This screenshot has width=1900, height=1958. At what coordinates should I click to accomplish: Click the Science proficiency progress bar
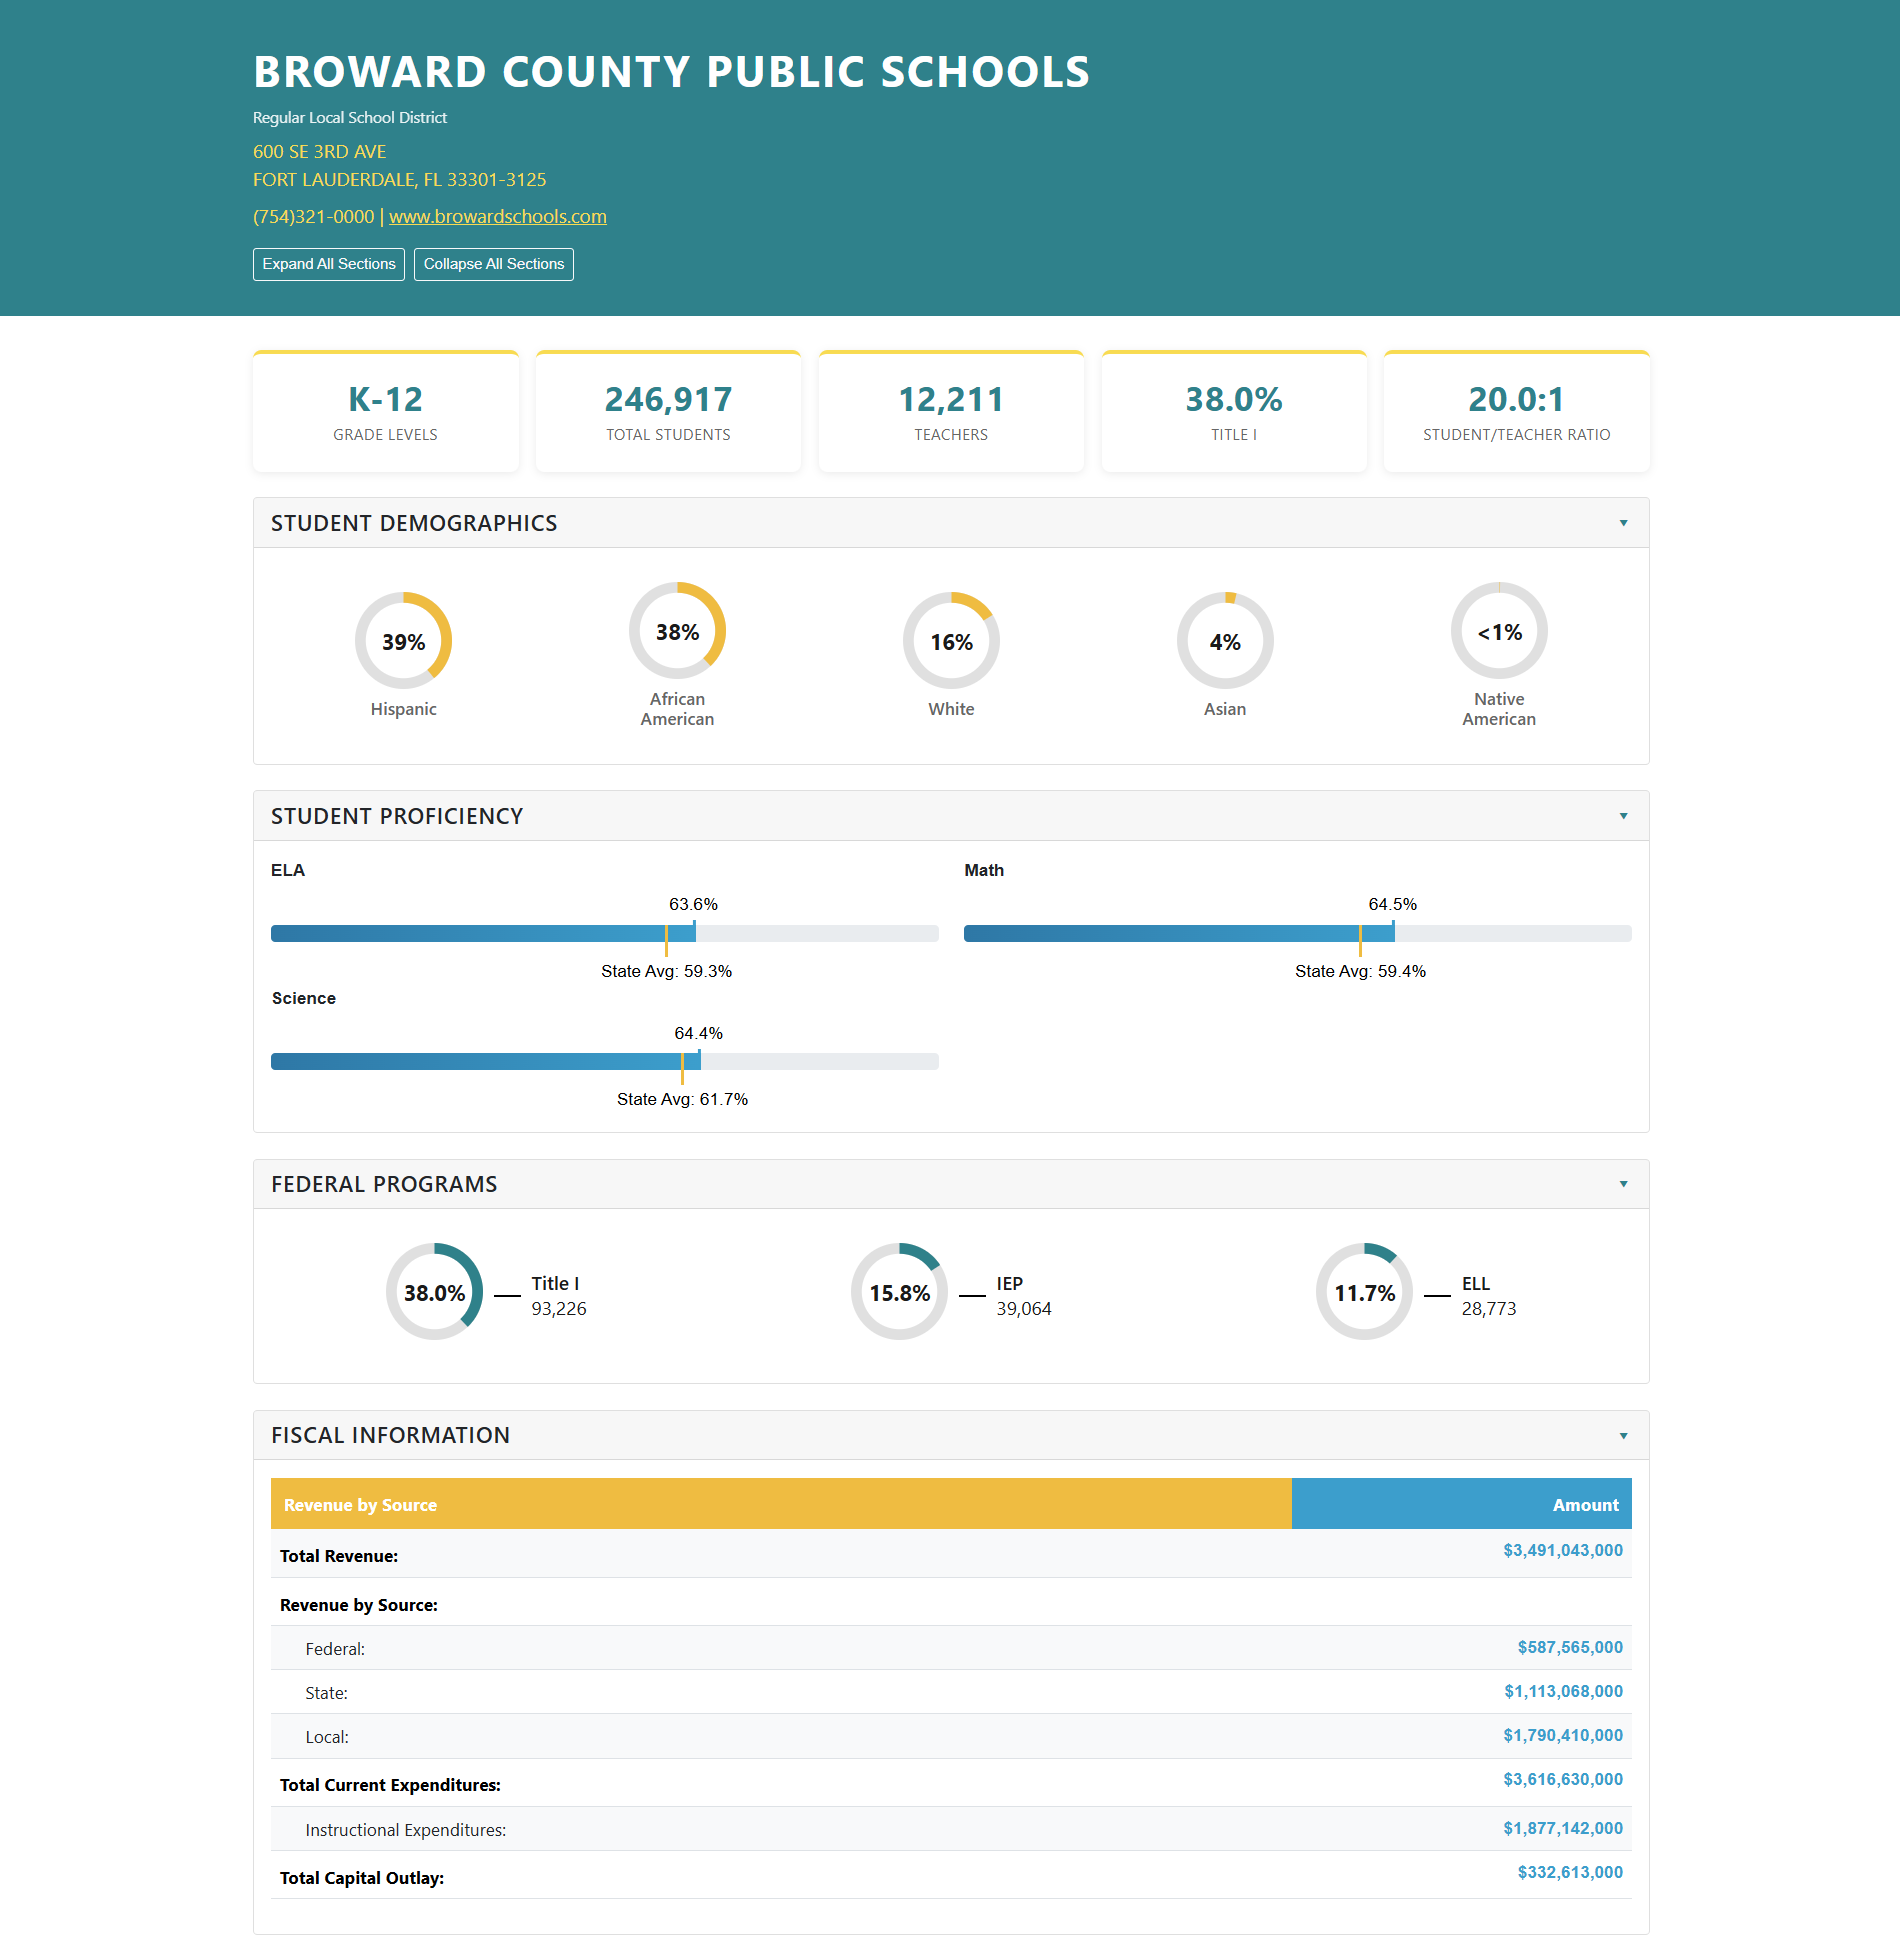(605, 1061)
